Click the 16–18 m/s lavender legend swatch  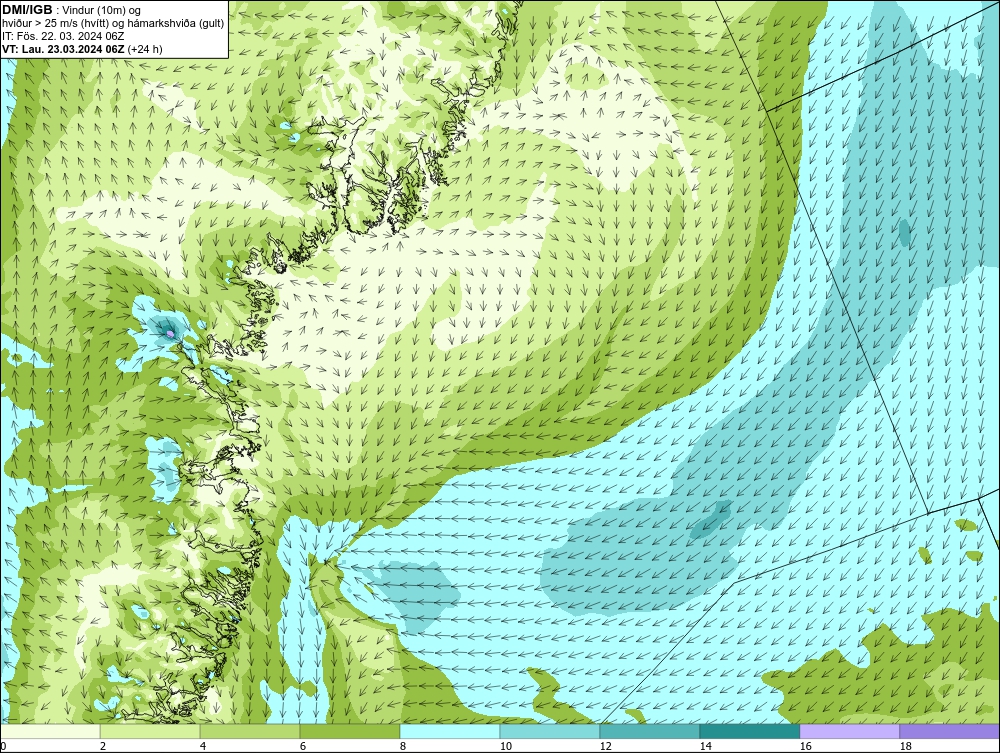click(x=849, y=731)
